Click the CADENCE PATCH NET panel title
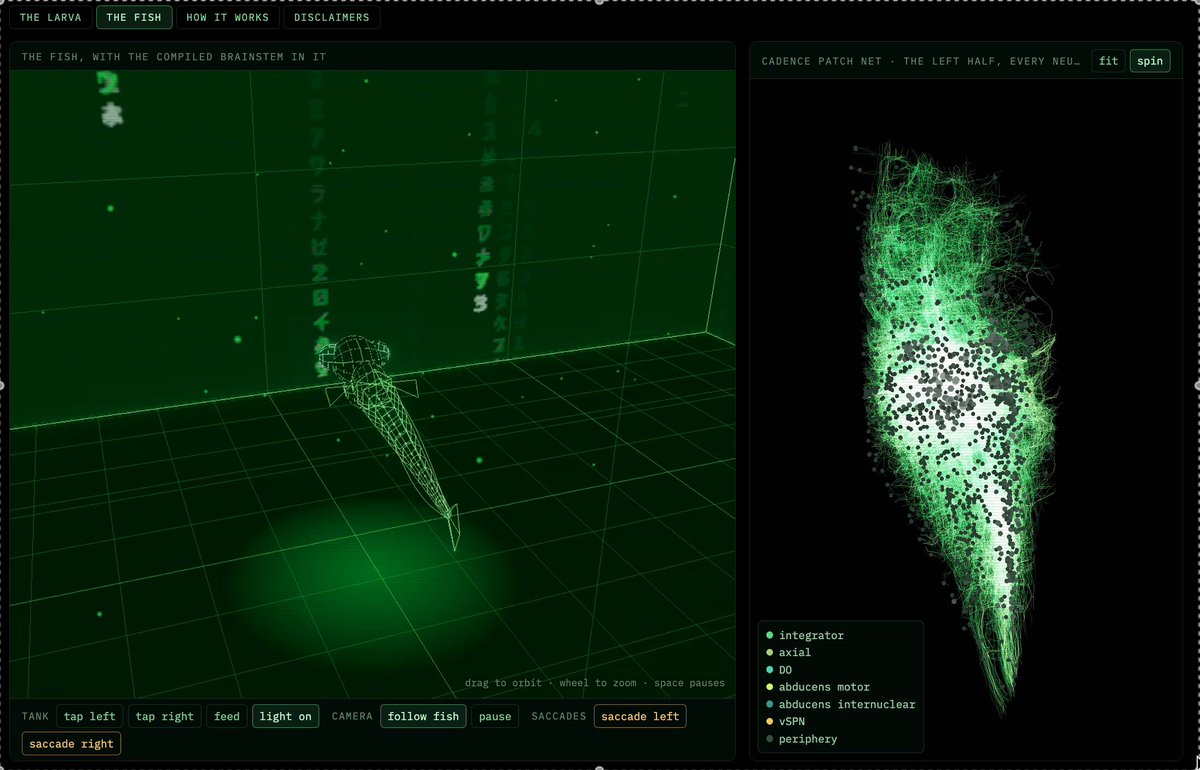This screenshot has height=770, width=1200. [x=921, y=61]
